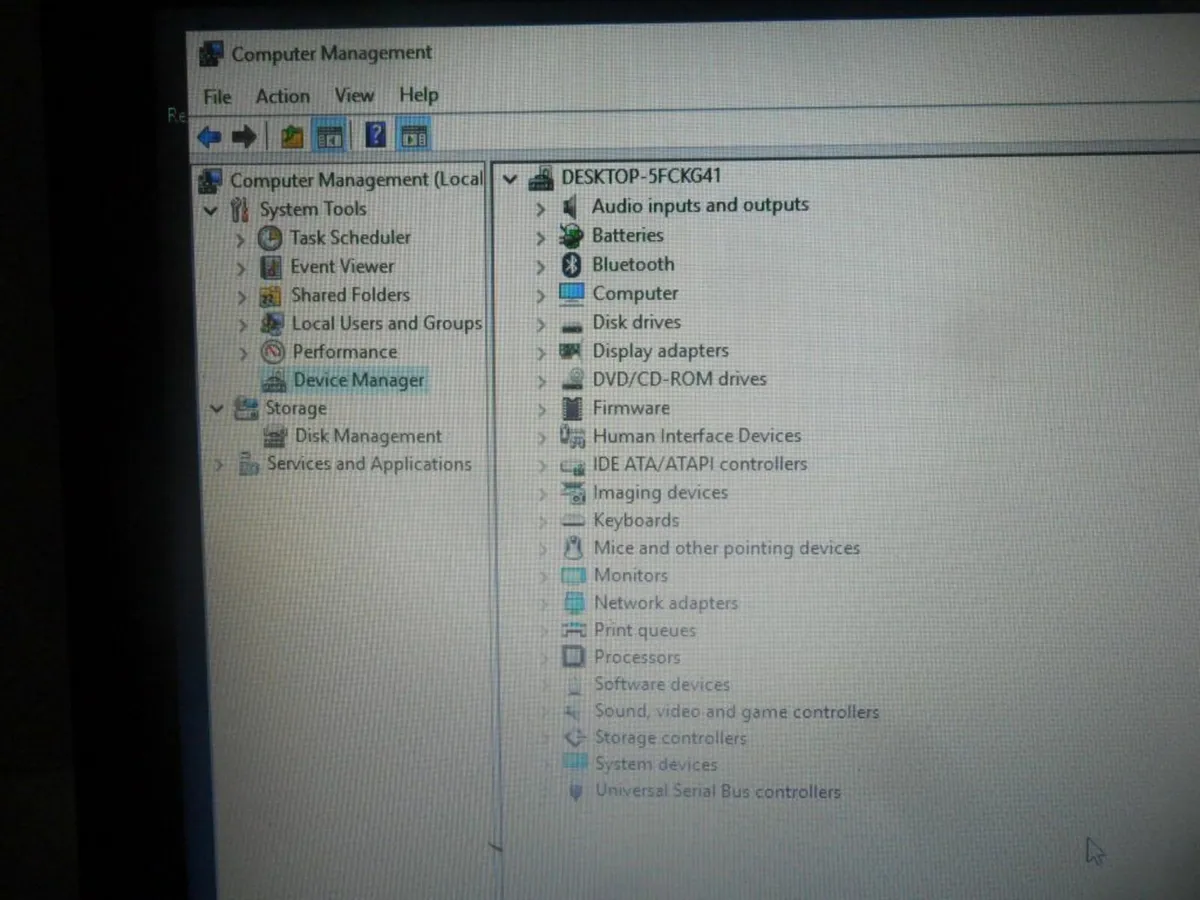
Task: Click the Forward navigation arrow icon
Action: pos(245,135)
